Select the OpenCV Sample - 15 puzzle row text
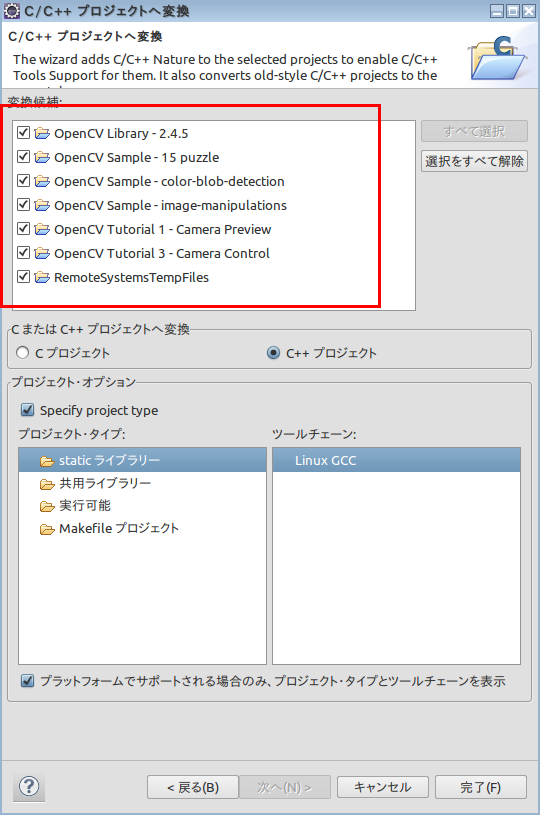 [x=137, y=157]
